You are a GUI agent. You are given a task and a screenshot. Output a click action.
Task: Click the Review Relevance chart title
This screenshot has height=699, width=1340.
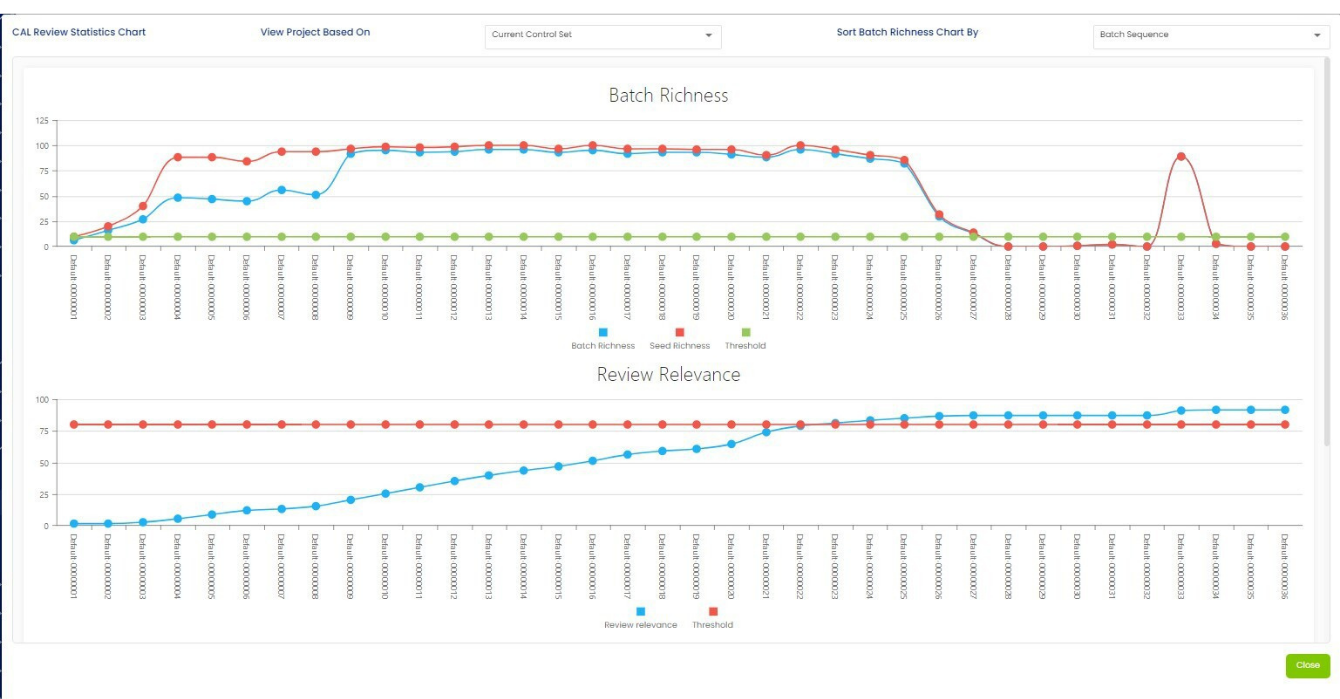point(668,375)
